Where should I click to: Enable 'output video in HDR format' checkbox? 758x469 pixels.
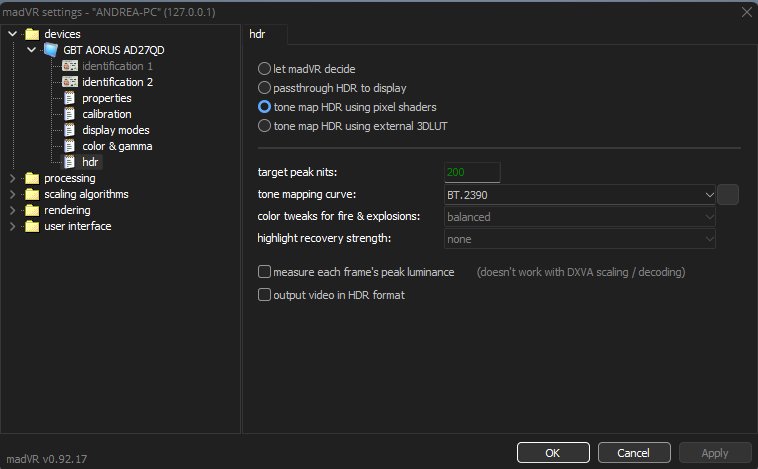click(264, 294)
